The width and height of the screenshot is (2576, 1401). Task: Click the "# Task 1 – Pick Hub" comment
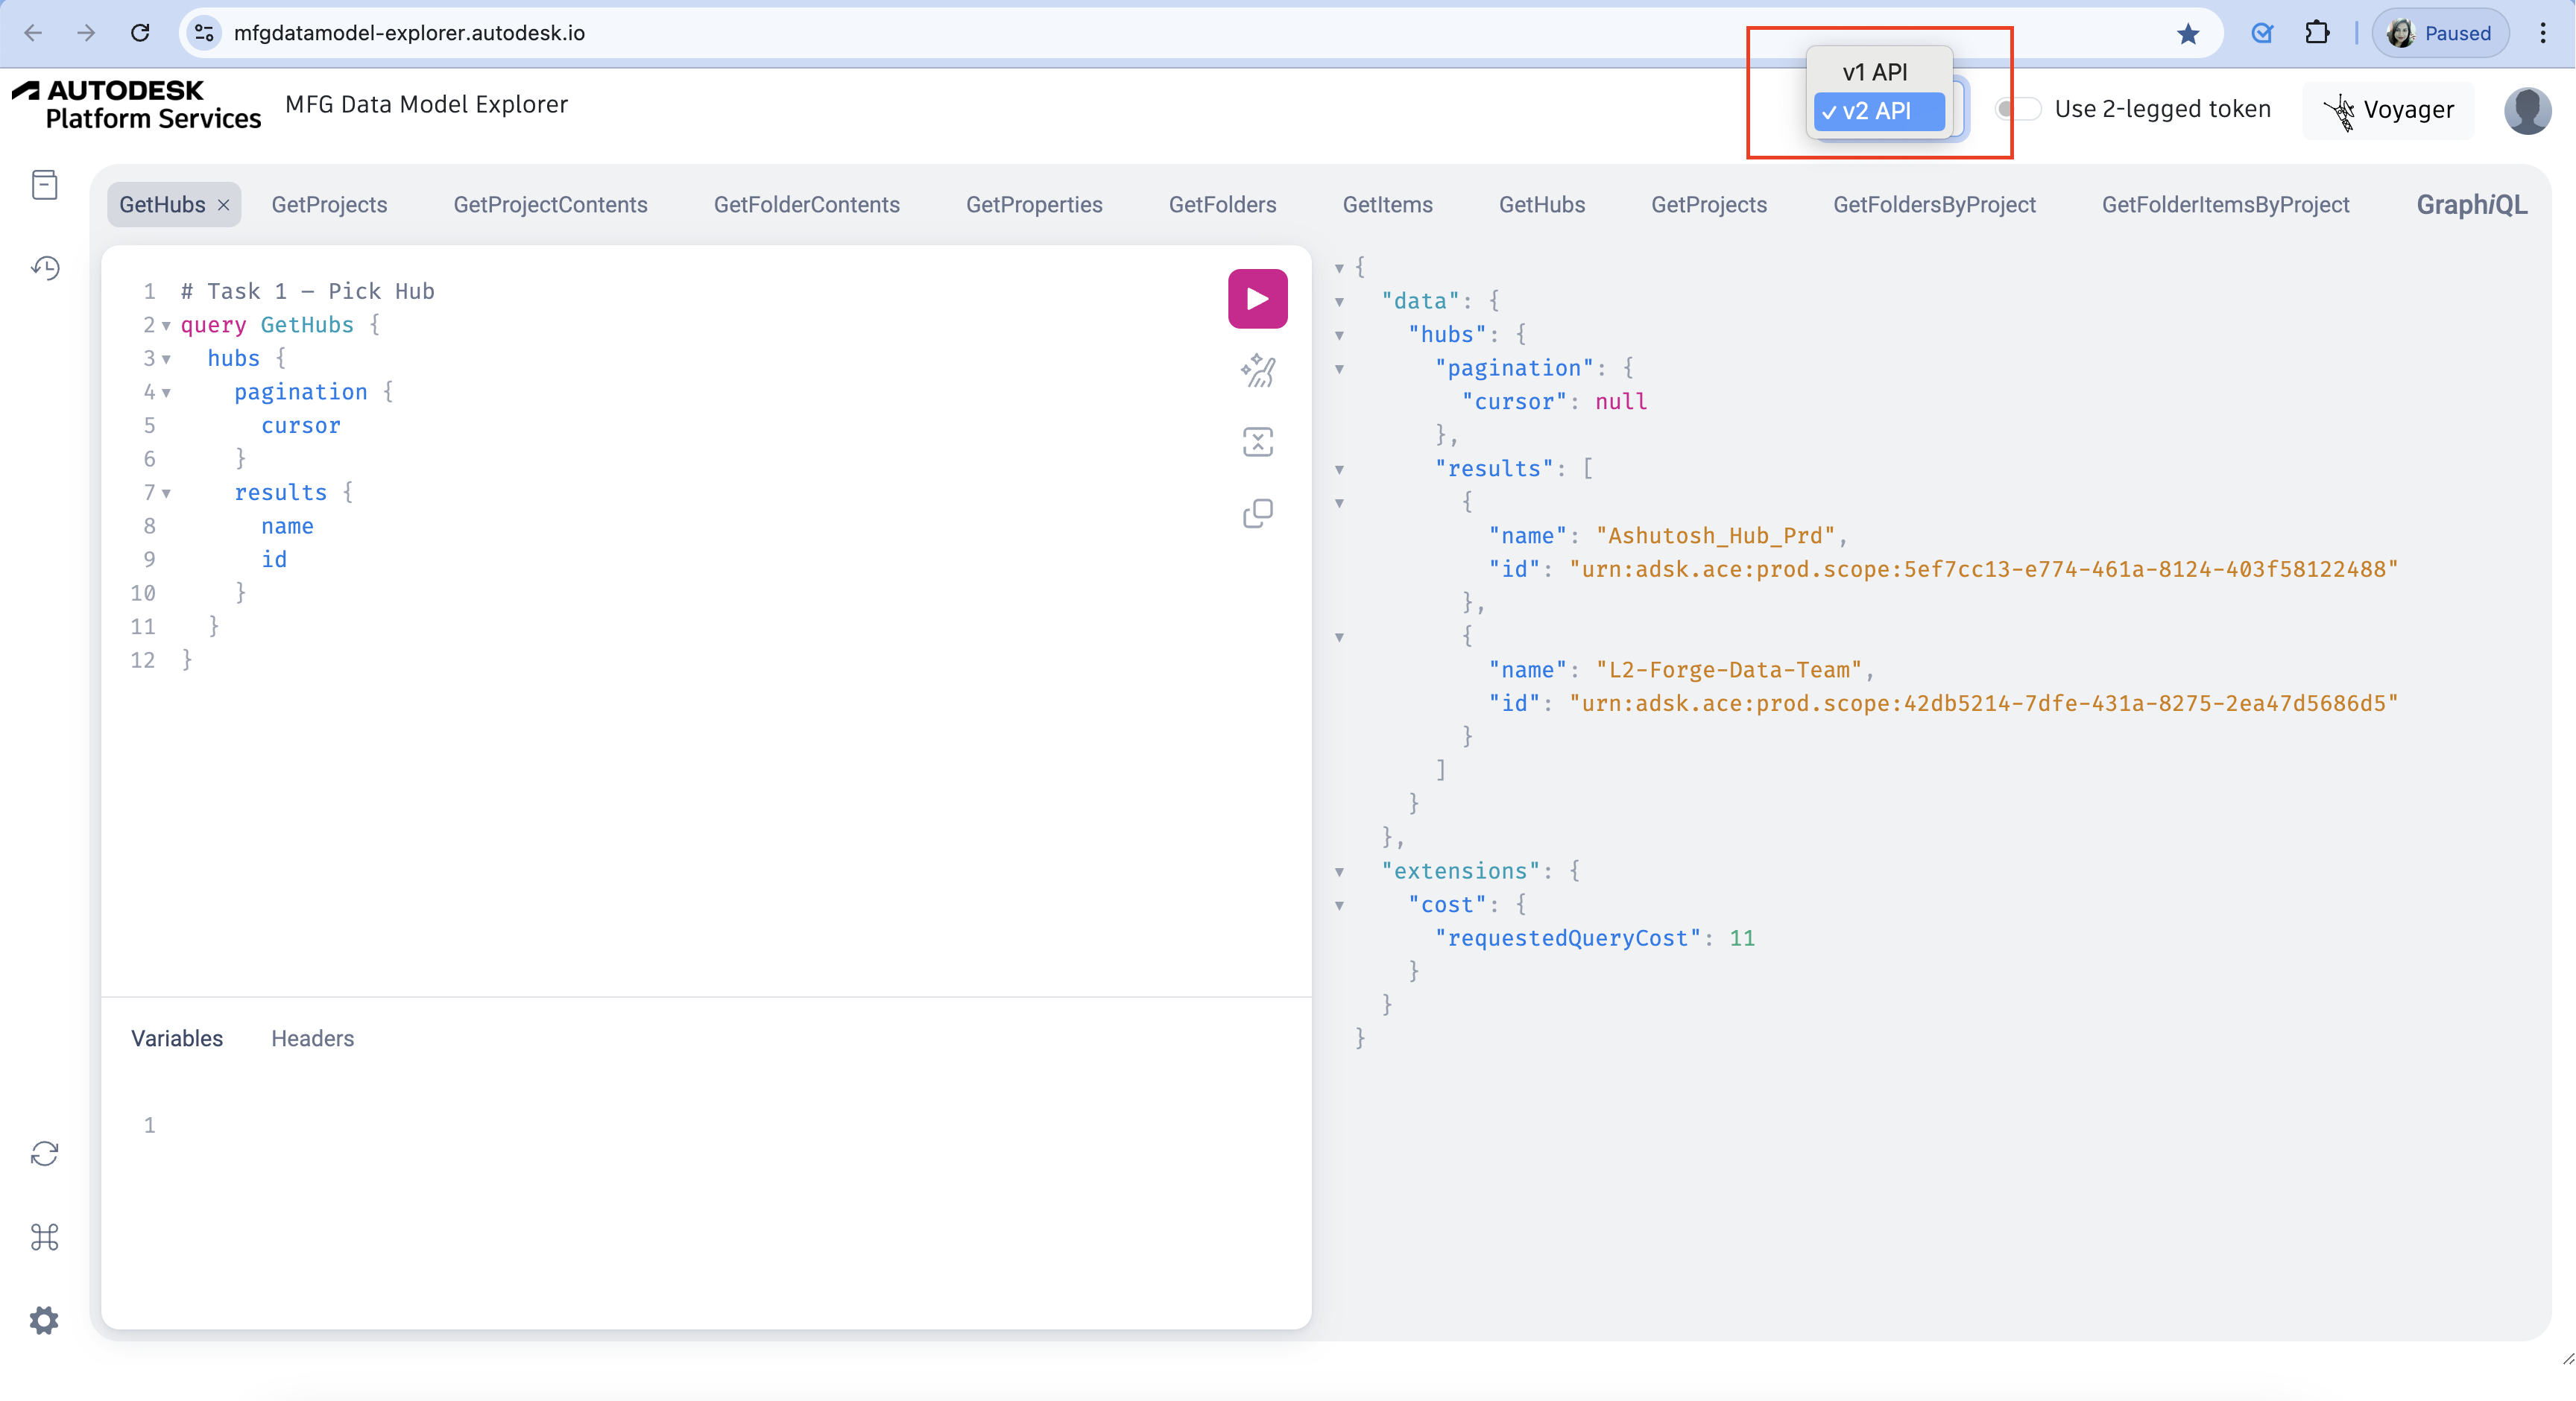(x=308, y=291)
